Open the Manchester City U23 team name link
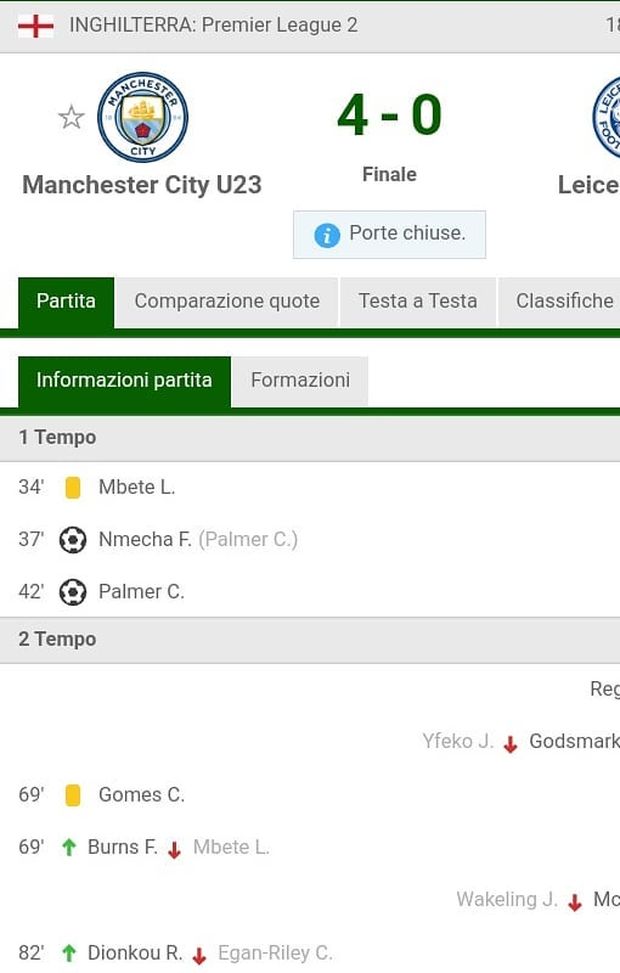Viewport: 620px width, 973px height. click(x=142, y=185)
